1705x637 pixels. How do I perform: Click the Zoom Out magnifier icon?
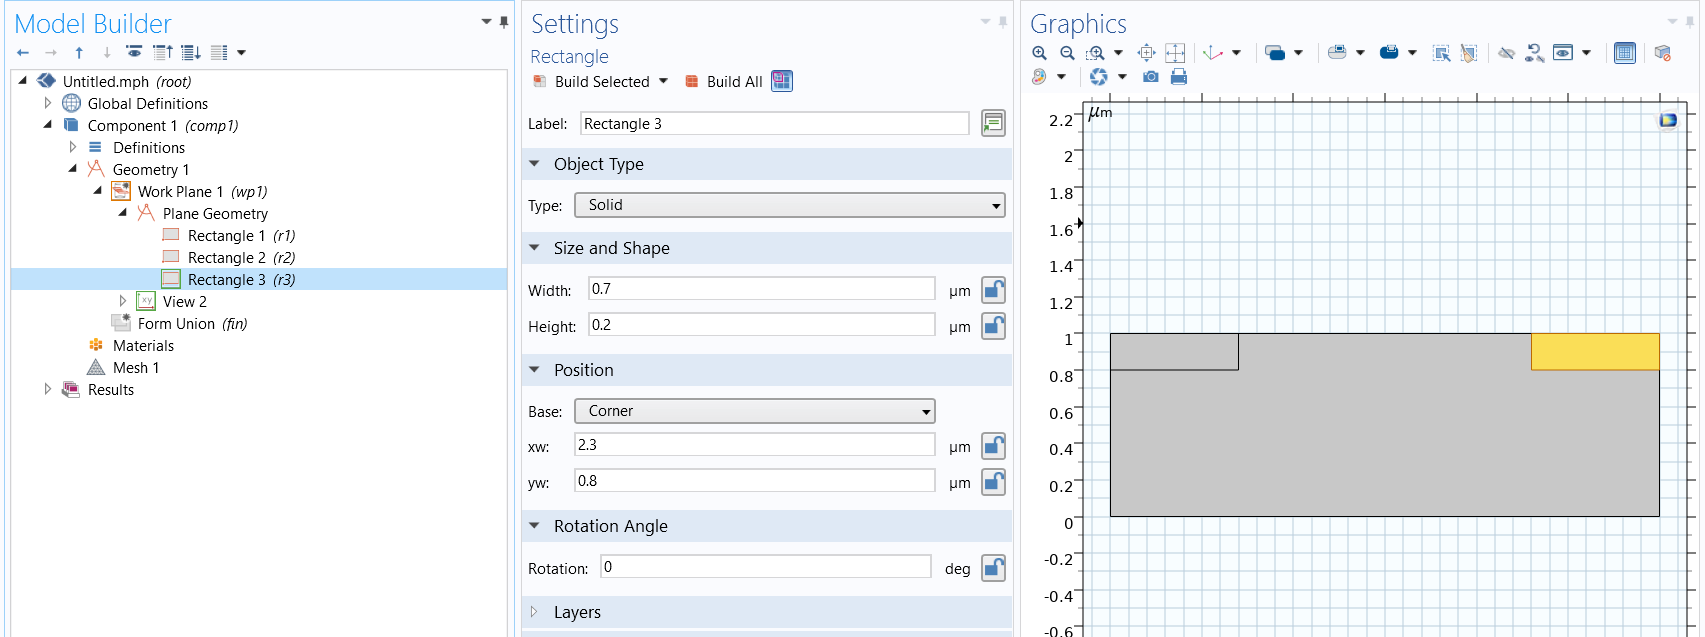pos(1067,53)
